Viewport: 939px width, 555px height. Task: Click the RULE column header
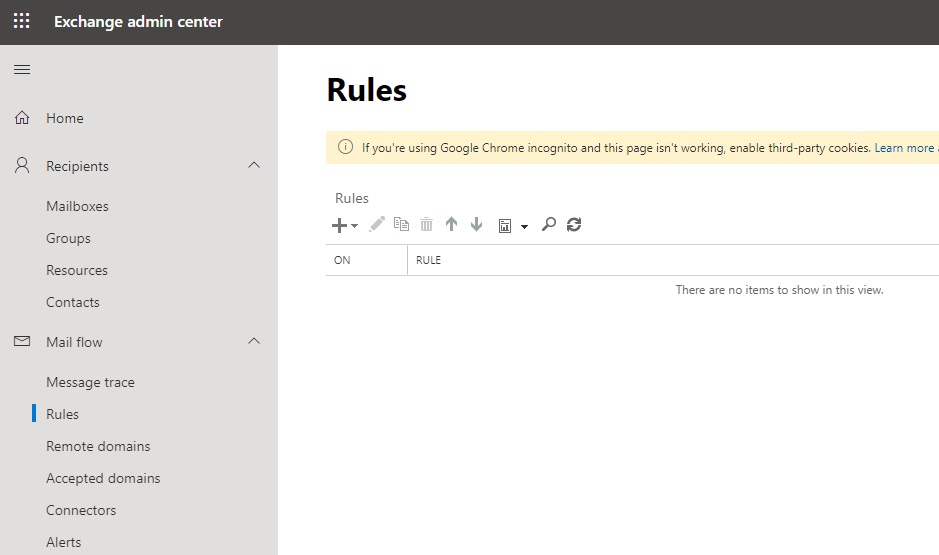point(429,260)
